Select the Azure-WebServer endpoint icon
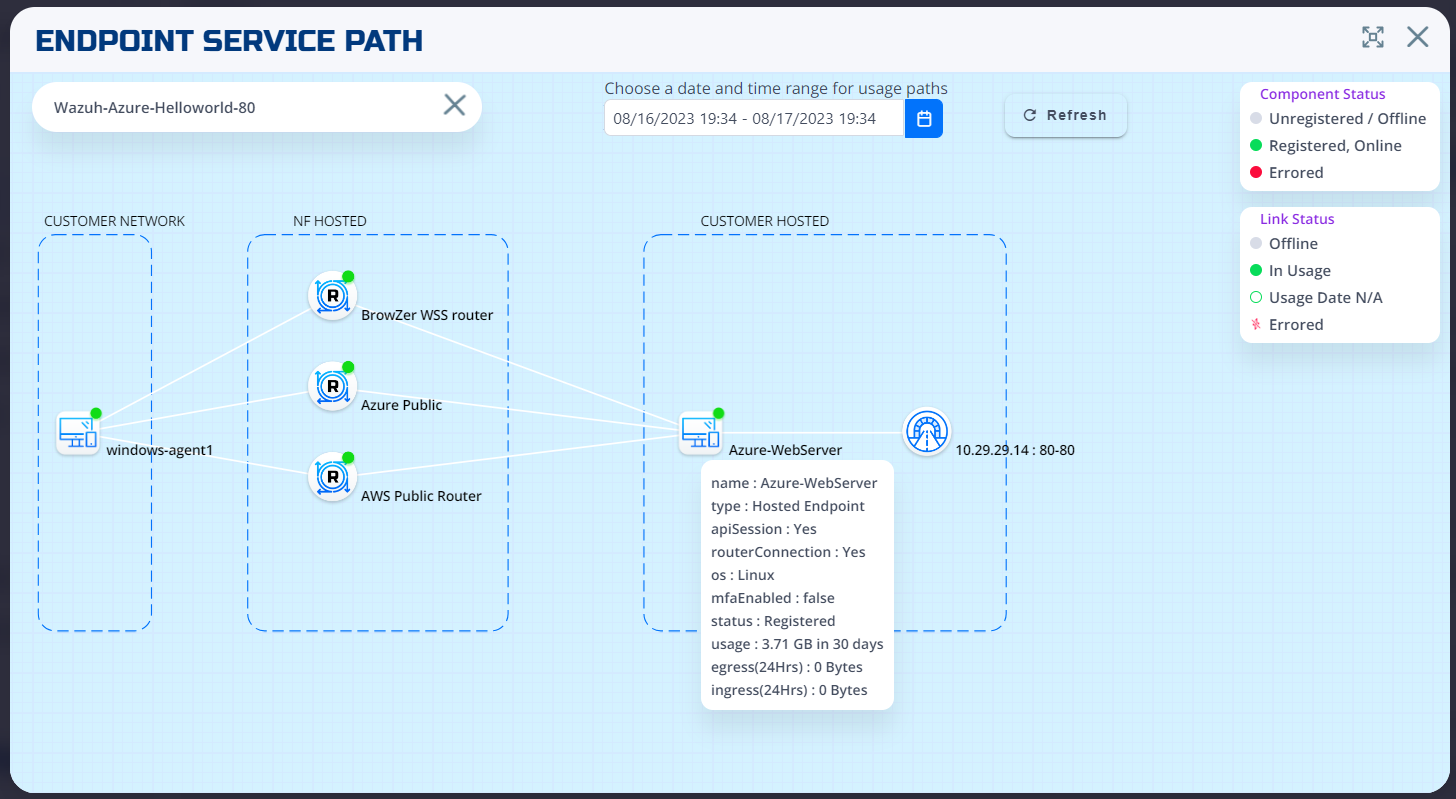The width and height of the screenshot is (1456, 799). coord(701,430)
